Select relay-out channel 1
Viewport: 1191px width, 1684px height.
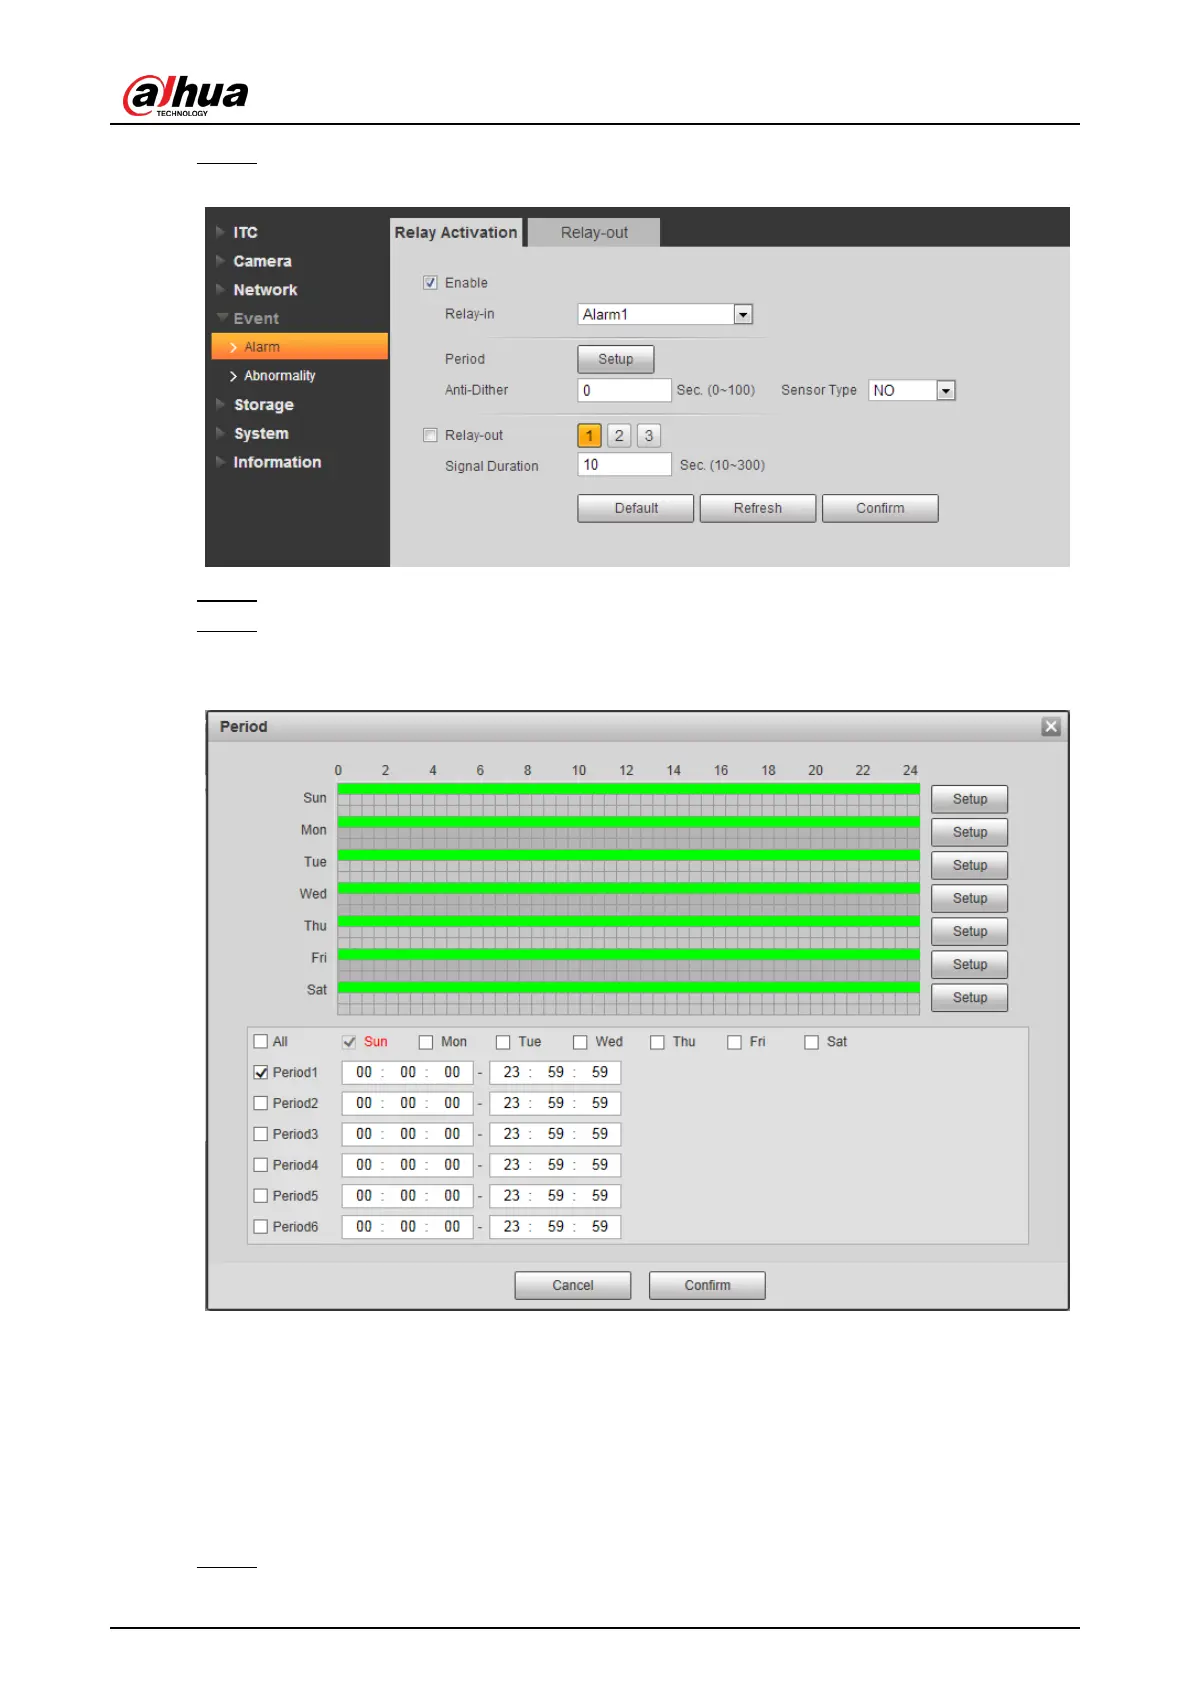coord(590,436)
